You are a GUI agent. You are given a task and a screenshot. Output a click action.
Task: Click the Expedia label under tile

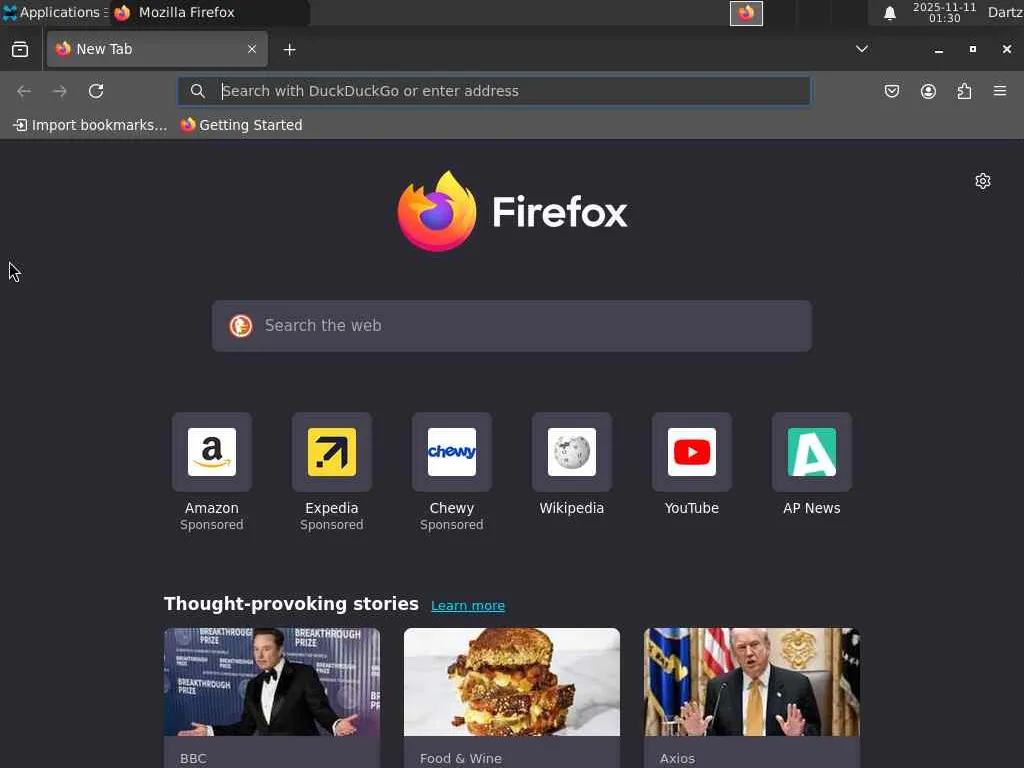(x=332, y=508)
